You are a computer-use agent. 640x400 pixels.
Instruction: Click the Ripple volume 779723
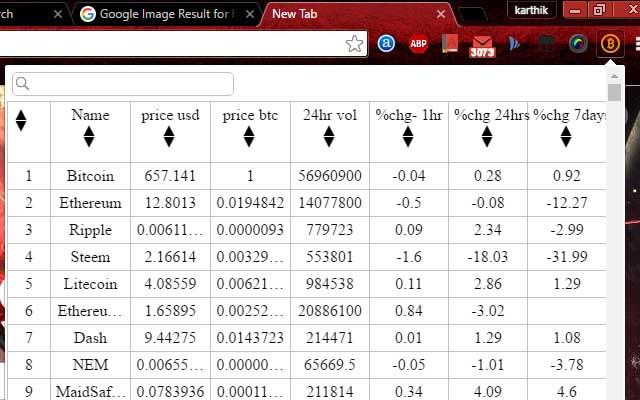(x=330, y=230)
